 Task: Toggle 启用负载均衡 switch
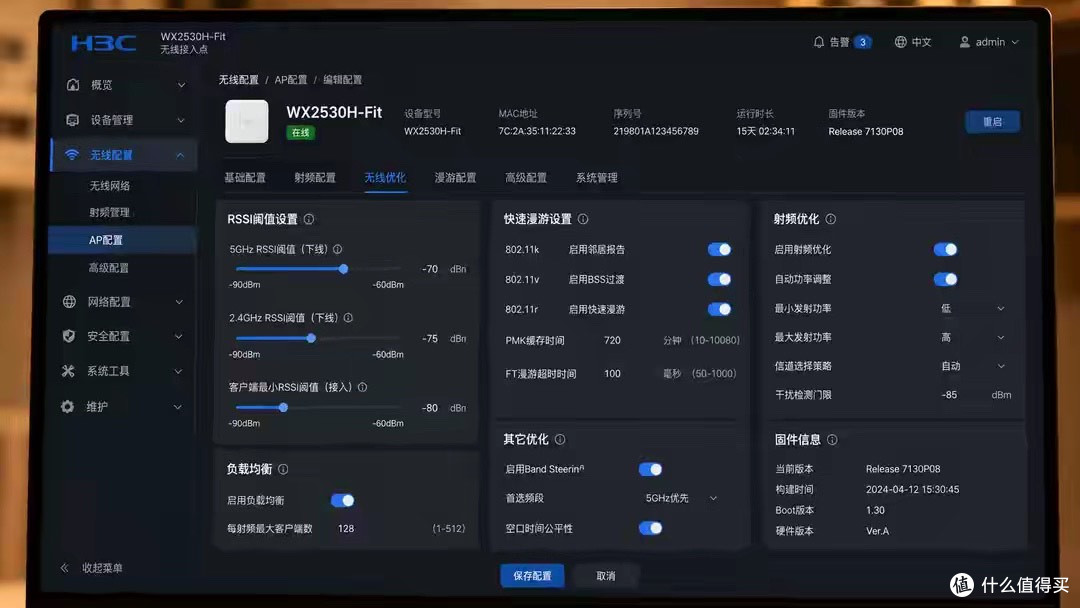[342, 500]
